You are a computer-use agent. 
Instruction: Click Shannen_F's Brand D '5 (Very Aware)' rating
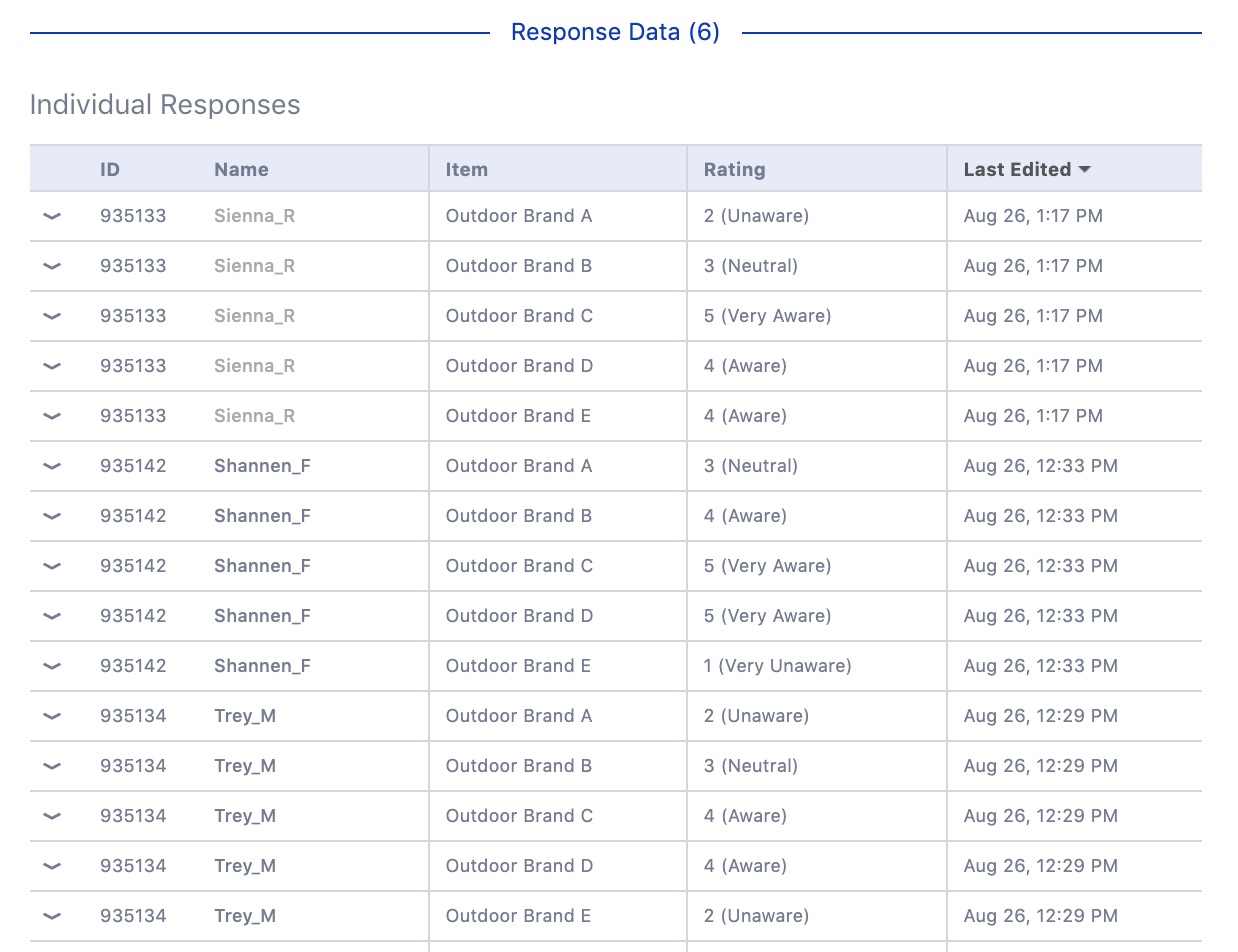click(767, 616)
